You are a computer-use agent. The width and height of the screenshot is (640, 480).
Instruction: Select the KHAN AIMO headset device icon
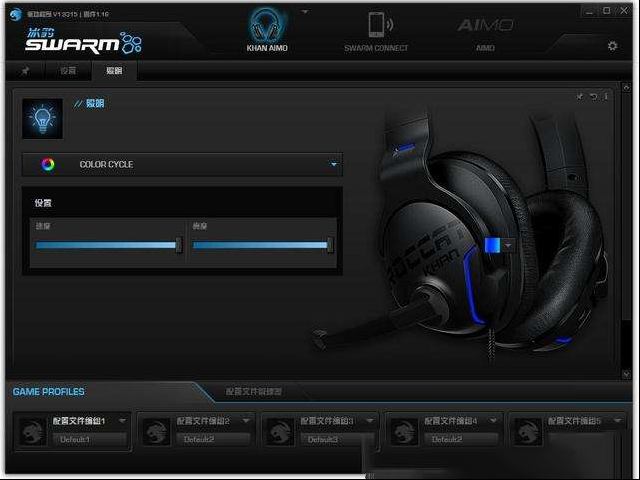pyautogui.click(x=267, y=25)
